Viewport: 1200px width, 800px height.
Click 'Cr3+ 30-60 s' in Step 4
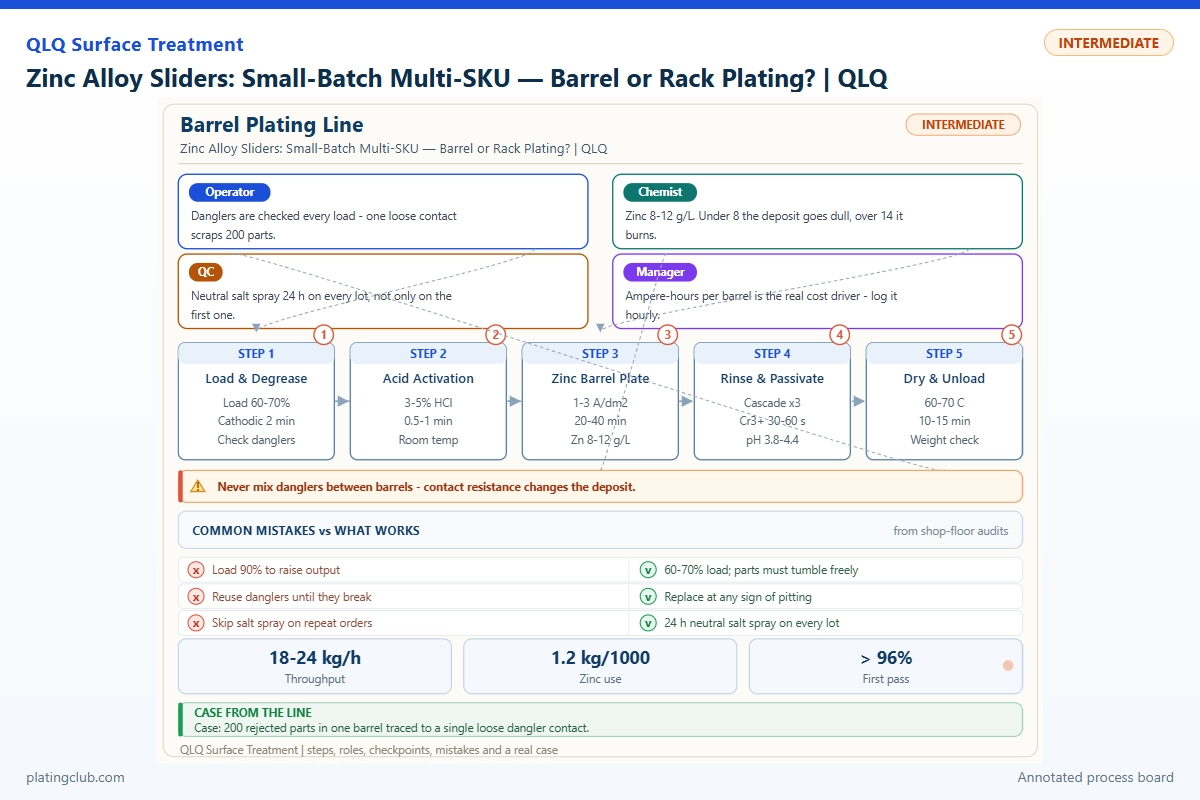[772, 421]
